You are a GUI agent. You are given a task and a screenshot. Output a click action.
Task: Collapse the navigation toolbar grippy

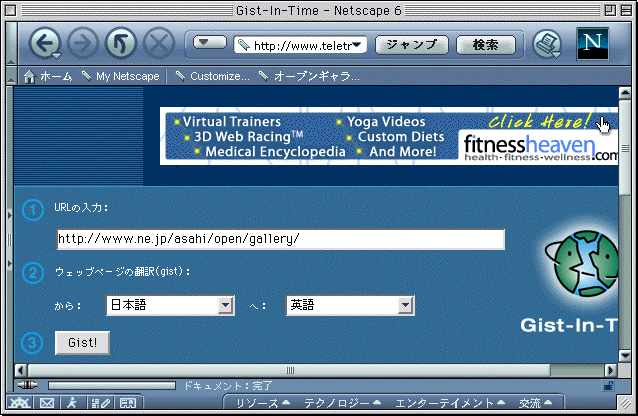[x=11, y=44]
